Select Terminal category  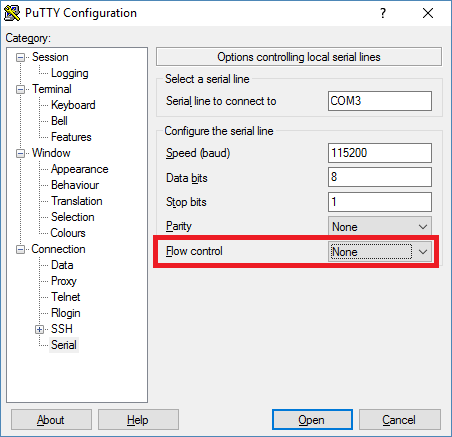(x=52, y=89)
